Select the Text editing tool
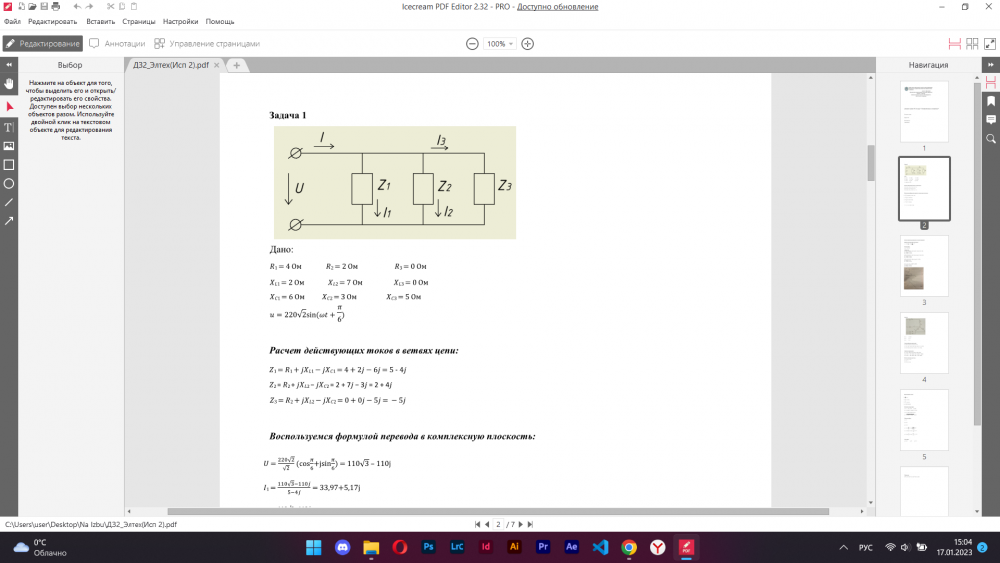 pos(9,127)
